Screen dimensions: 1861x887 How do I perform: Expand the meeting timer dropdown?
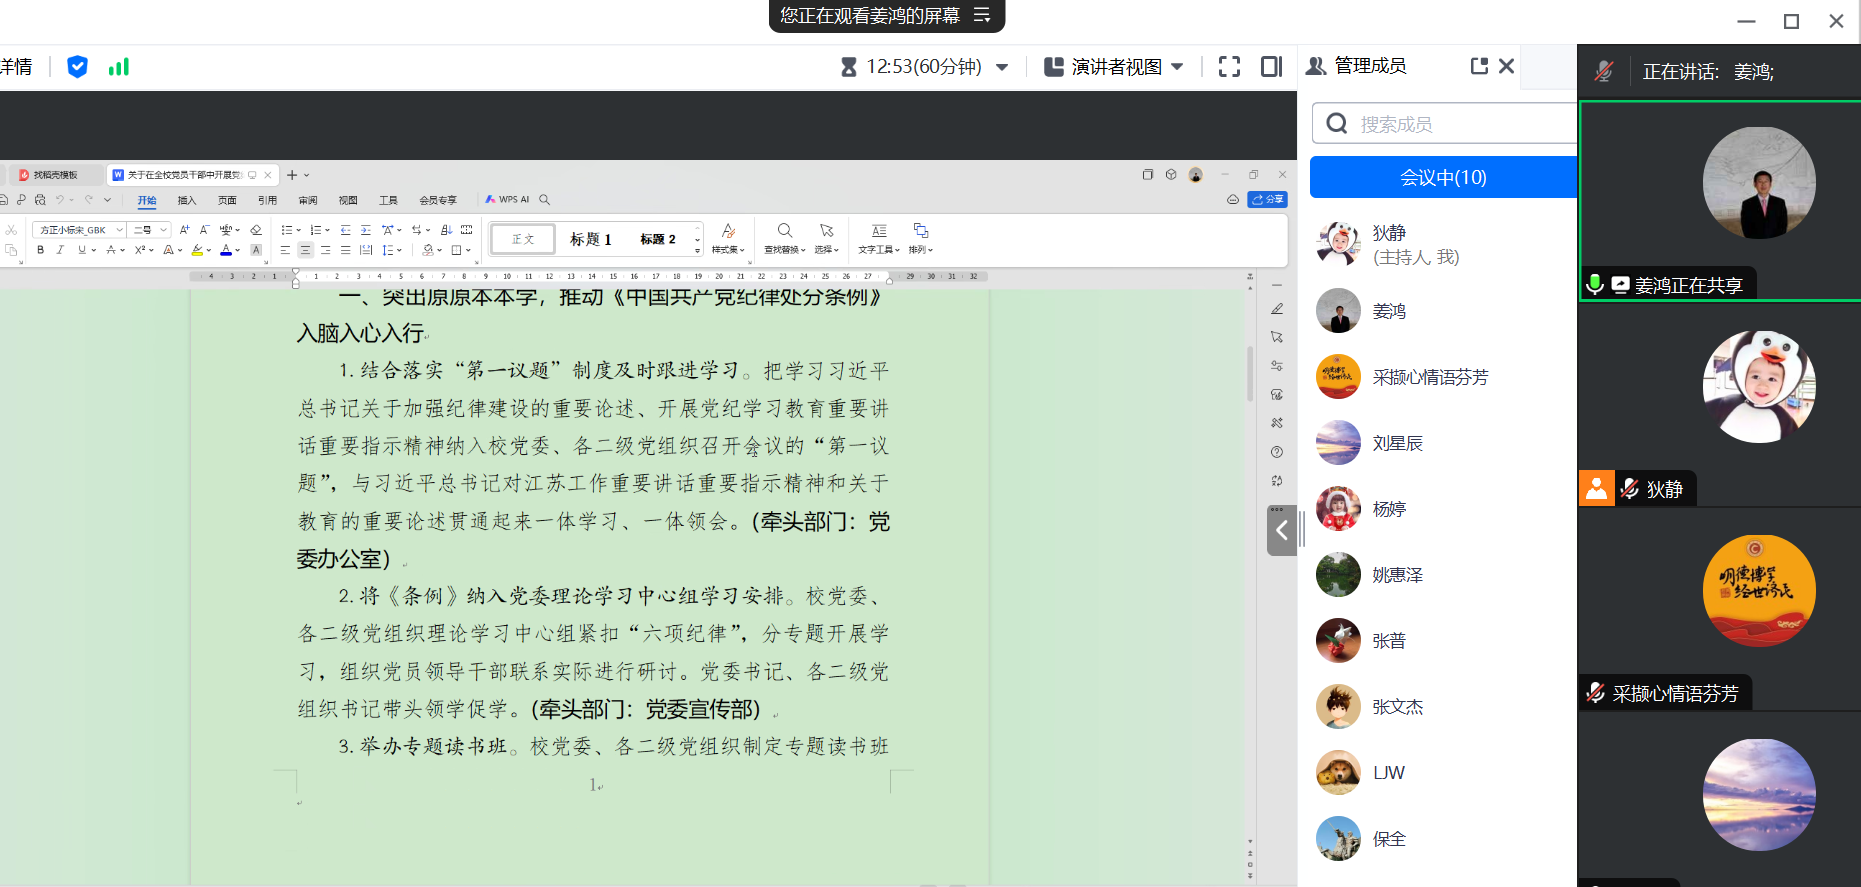click(x=1002, y=67)
